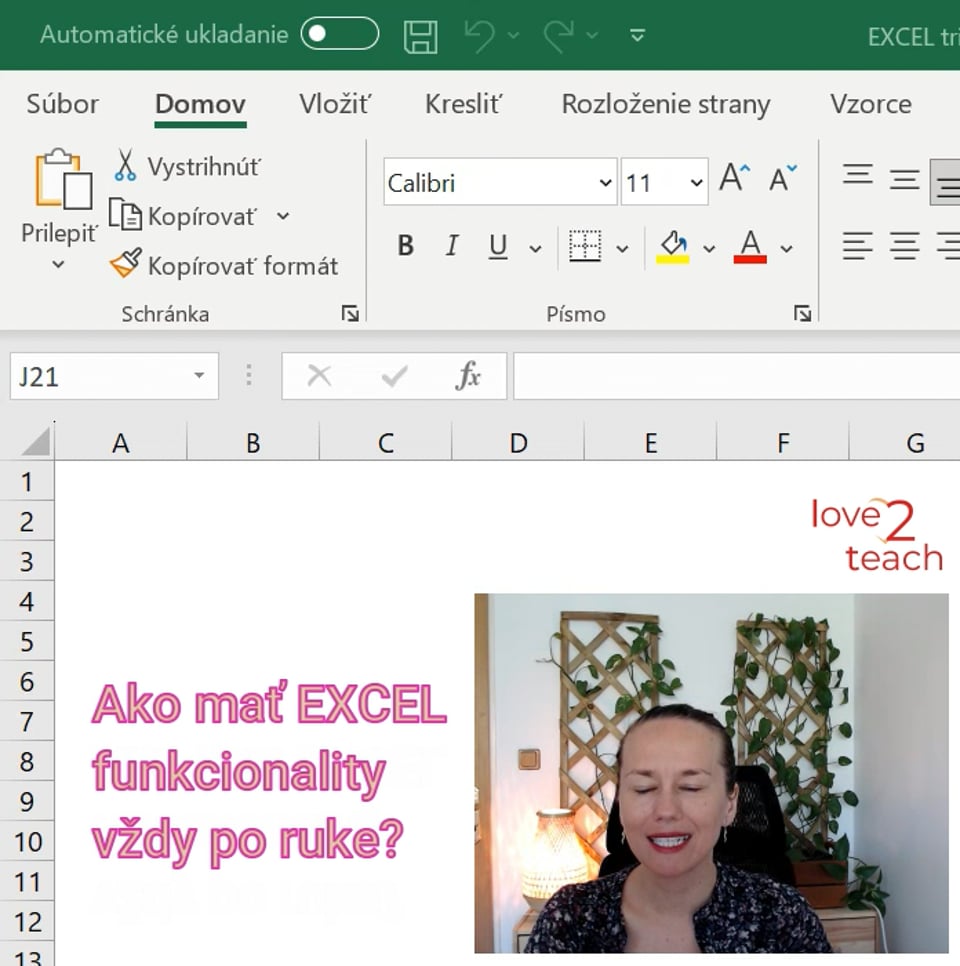Viewport: 960px width, 966px height.
Task: Switch to the Kresliť tab
Action: pos(463,104)
